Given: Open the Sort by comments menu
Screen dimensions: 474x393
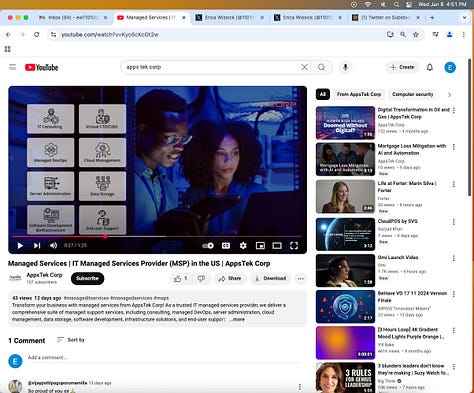Looking at the screenshot, I should pos(71,340).
